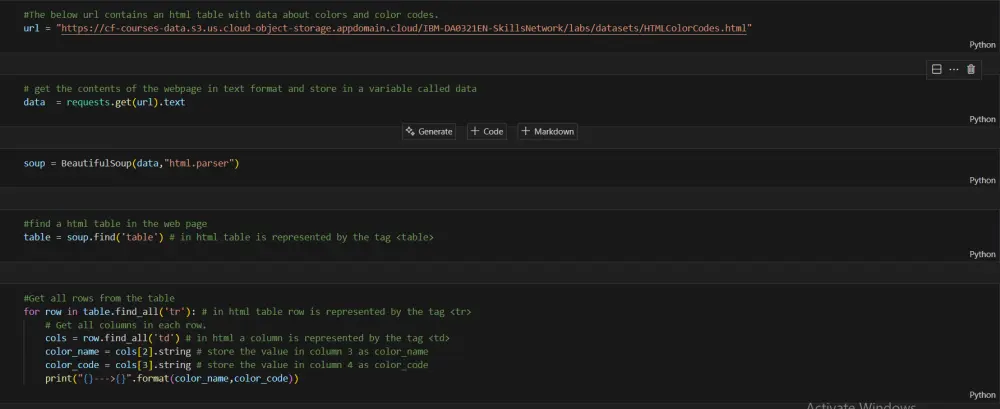The height and width of the screenshot is (409, 1000).
Task: Open Python language picker of url cell
Action: (x=982, y=45)
